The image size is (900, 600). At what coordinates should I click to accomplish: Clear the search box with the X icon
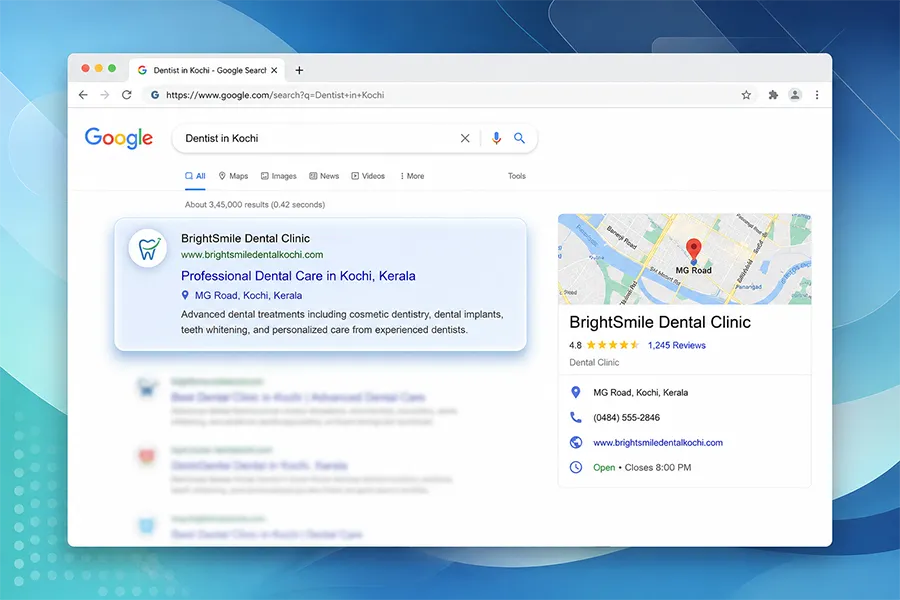click(465, 138)
